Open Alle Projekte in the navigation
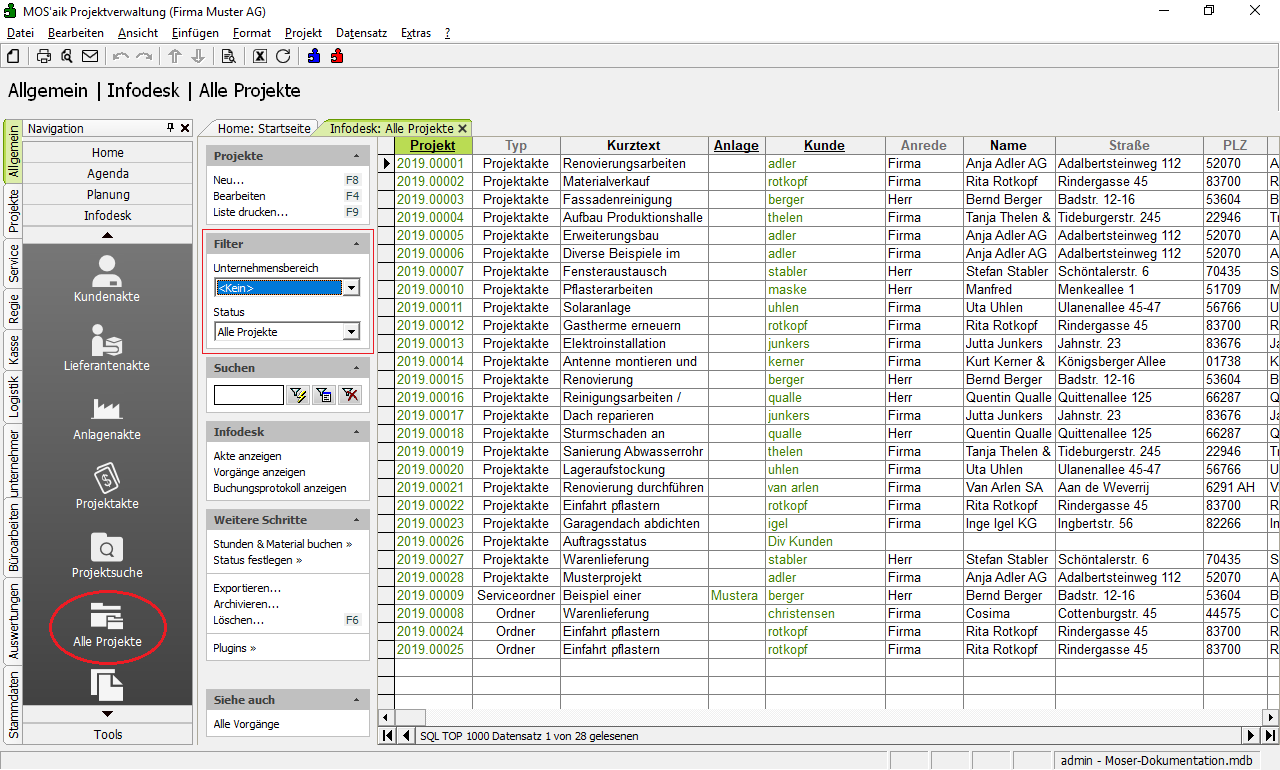 107,625
